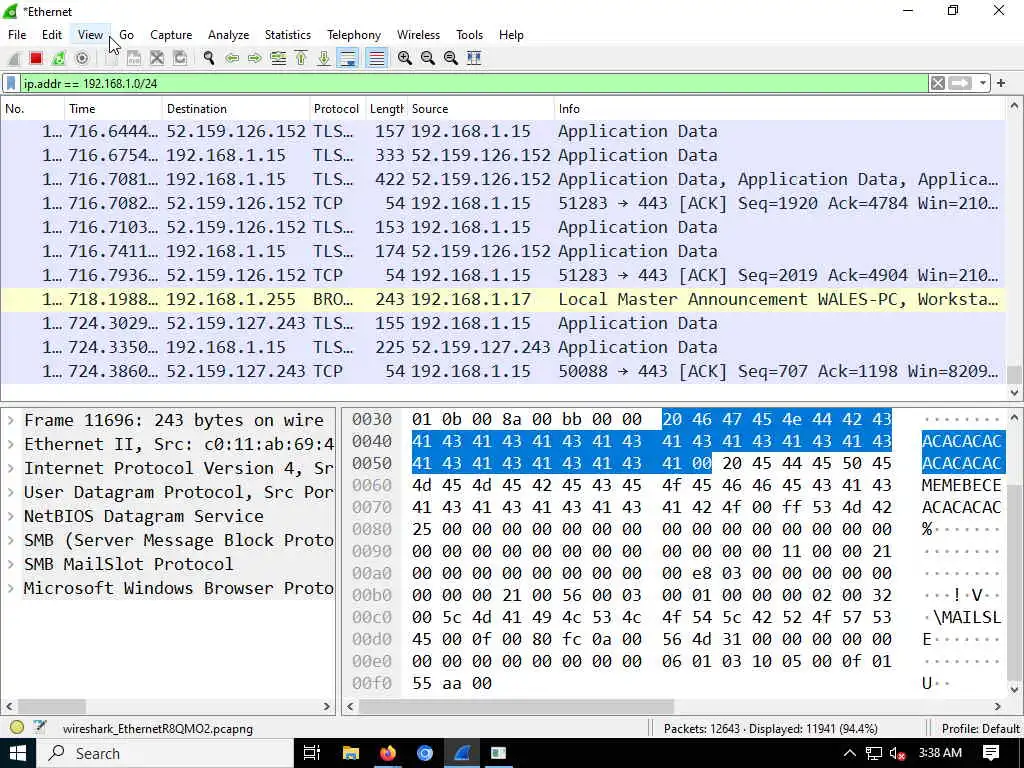1024x768 pixels.
Task: Expand User Datagram Protocol node
Action: [x=11, y=492]
